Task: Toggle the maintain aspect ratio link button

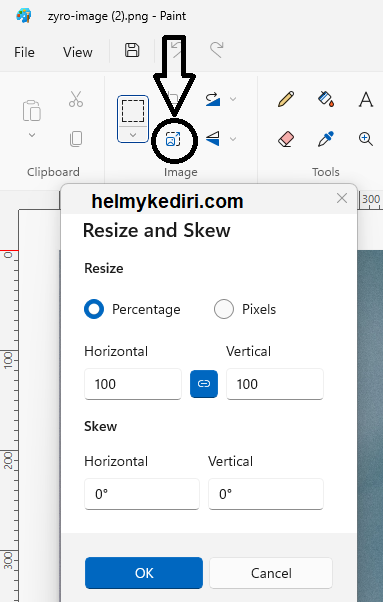Action: pos(204,384)
